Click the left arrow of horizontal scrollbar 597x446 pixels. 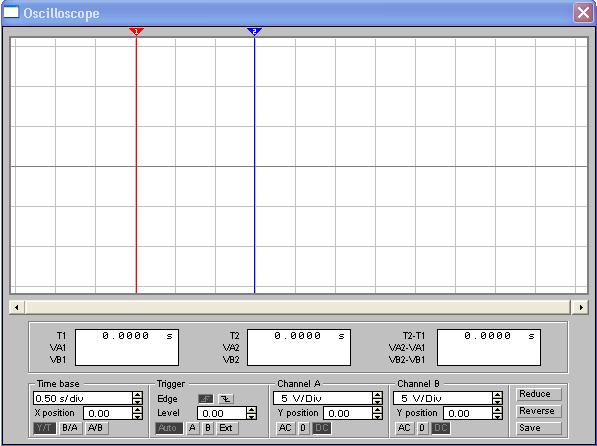[17, 307]
